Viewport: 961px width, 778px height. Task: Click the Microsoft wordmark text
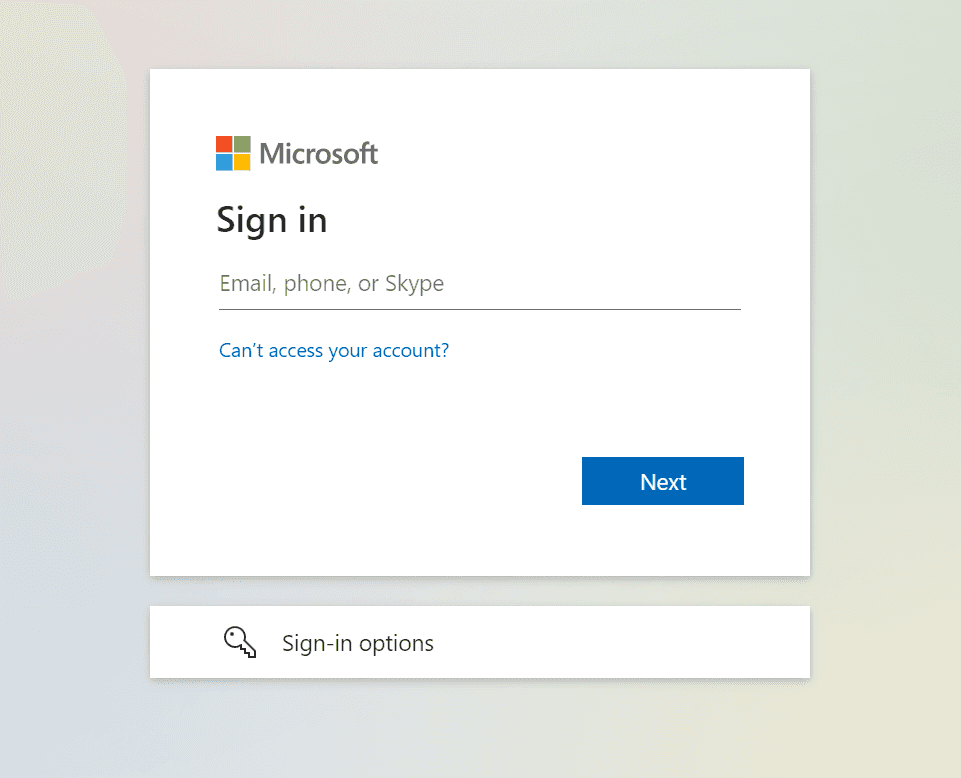pos(319,153)
